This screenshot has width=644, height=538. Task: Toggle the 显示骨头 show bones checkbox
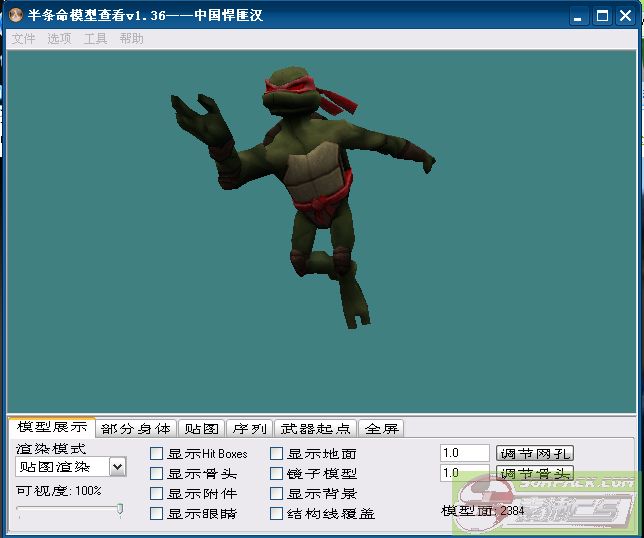[x=157, y=474]
